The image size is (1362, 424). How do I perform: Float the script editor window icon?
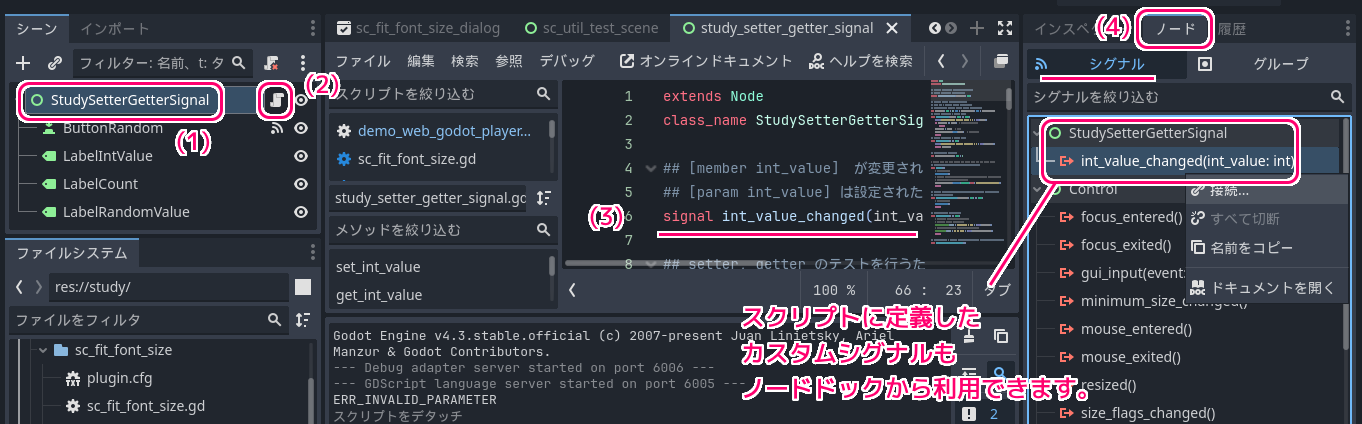tap(1001, 61)
